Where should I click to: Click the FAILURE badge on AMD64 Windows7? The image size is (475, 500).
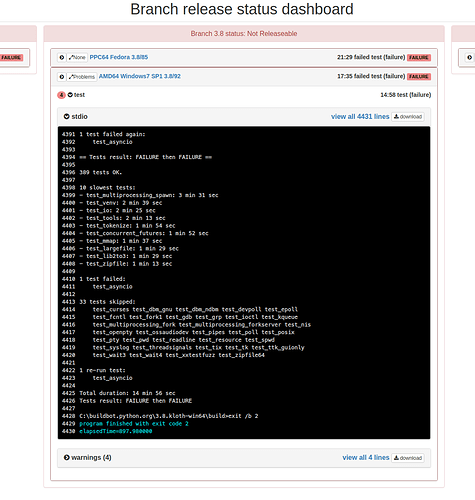pyautogui.click(x=419, y=77)
